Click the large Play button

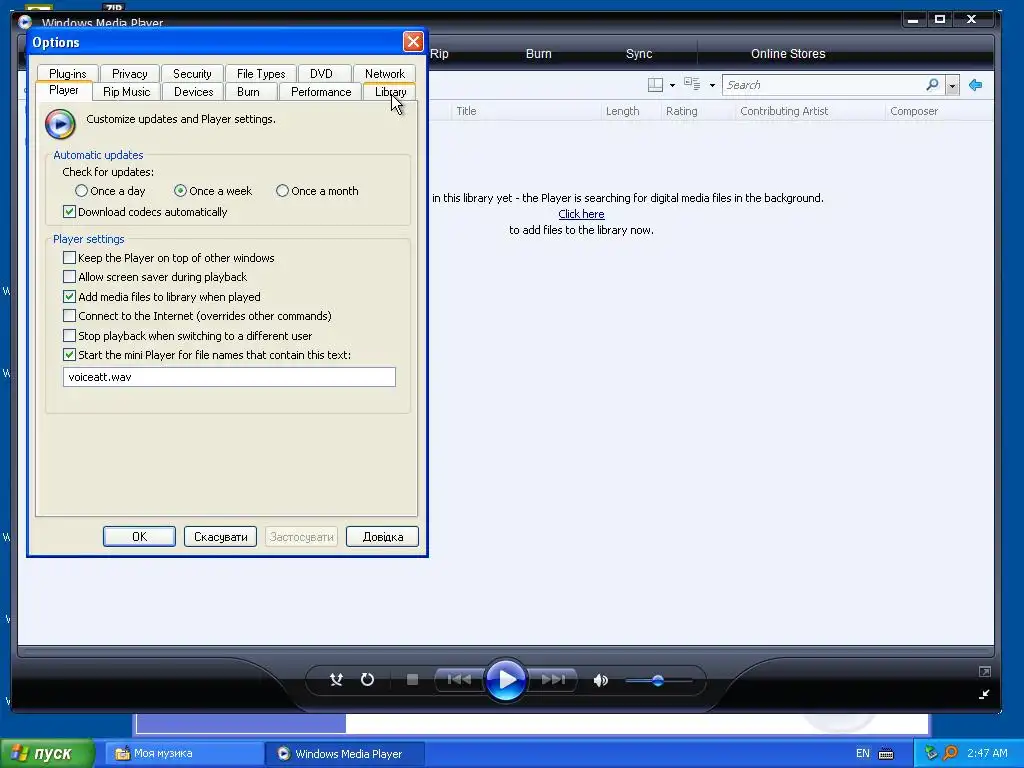point(506,680)
